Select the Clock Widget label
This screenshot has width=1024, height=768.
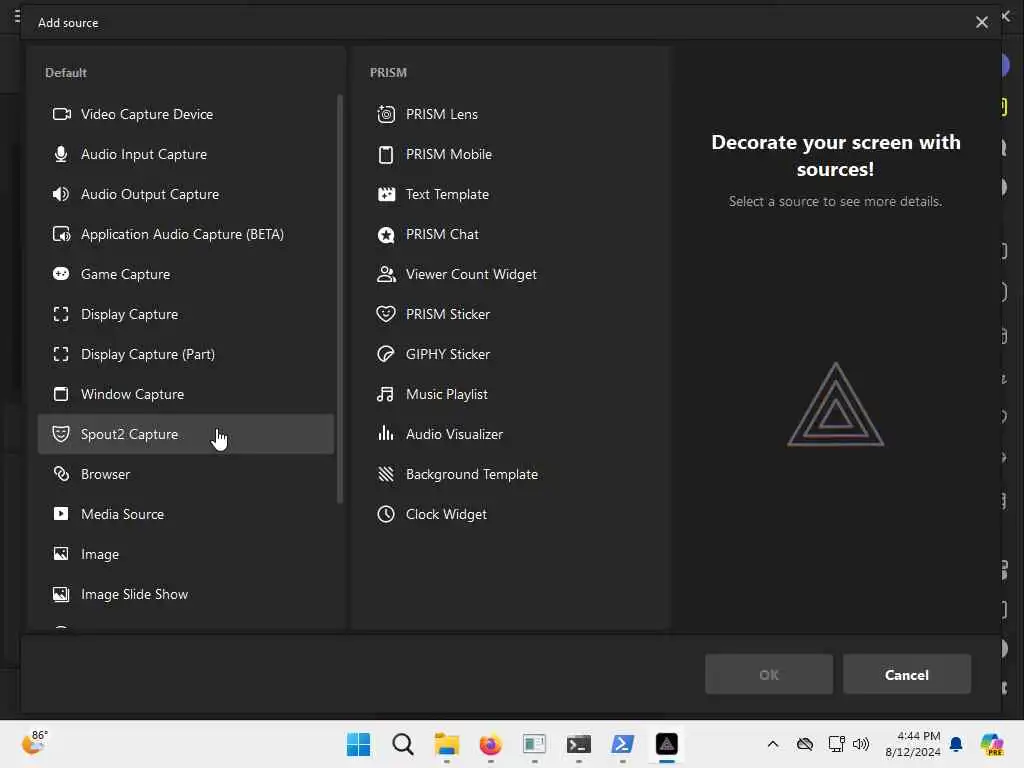pos(447,515)
